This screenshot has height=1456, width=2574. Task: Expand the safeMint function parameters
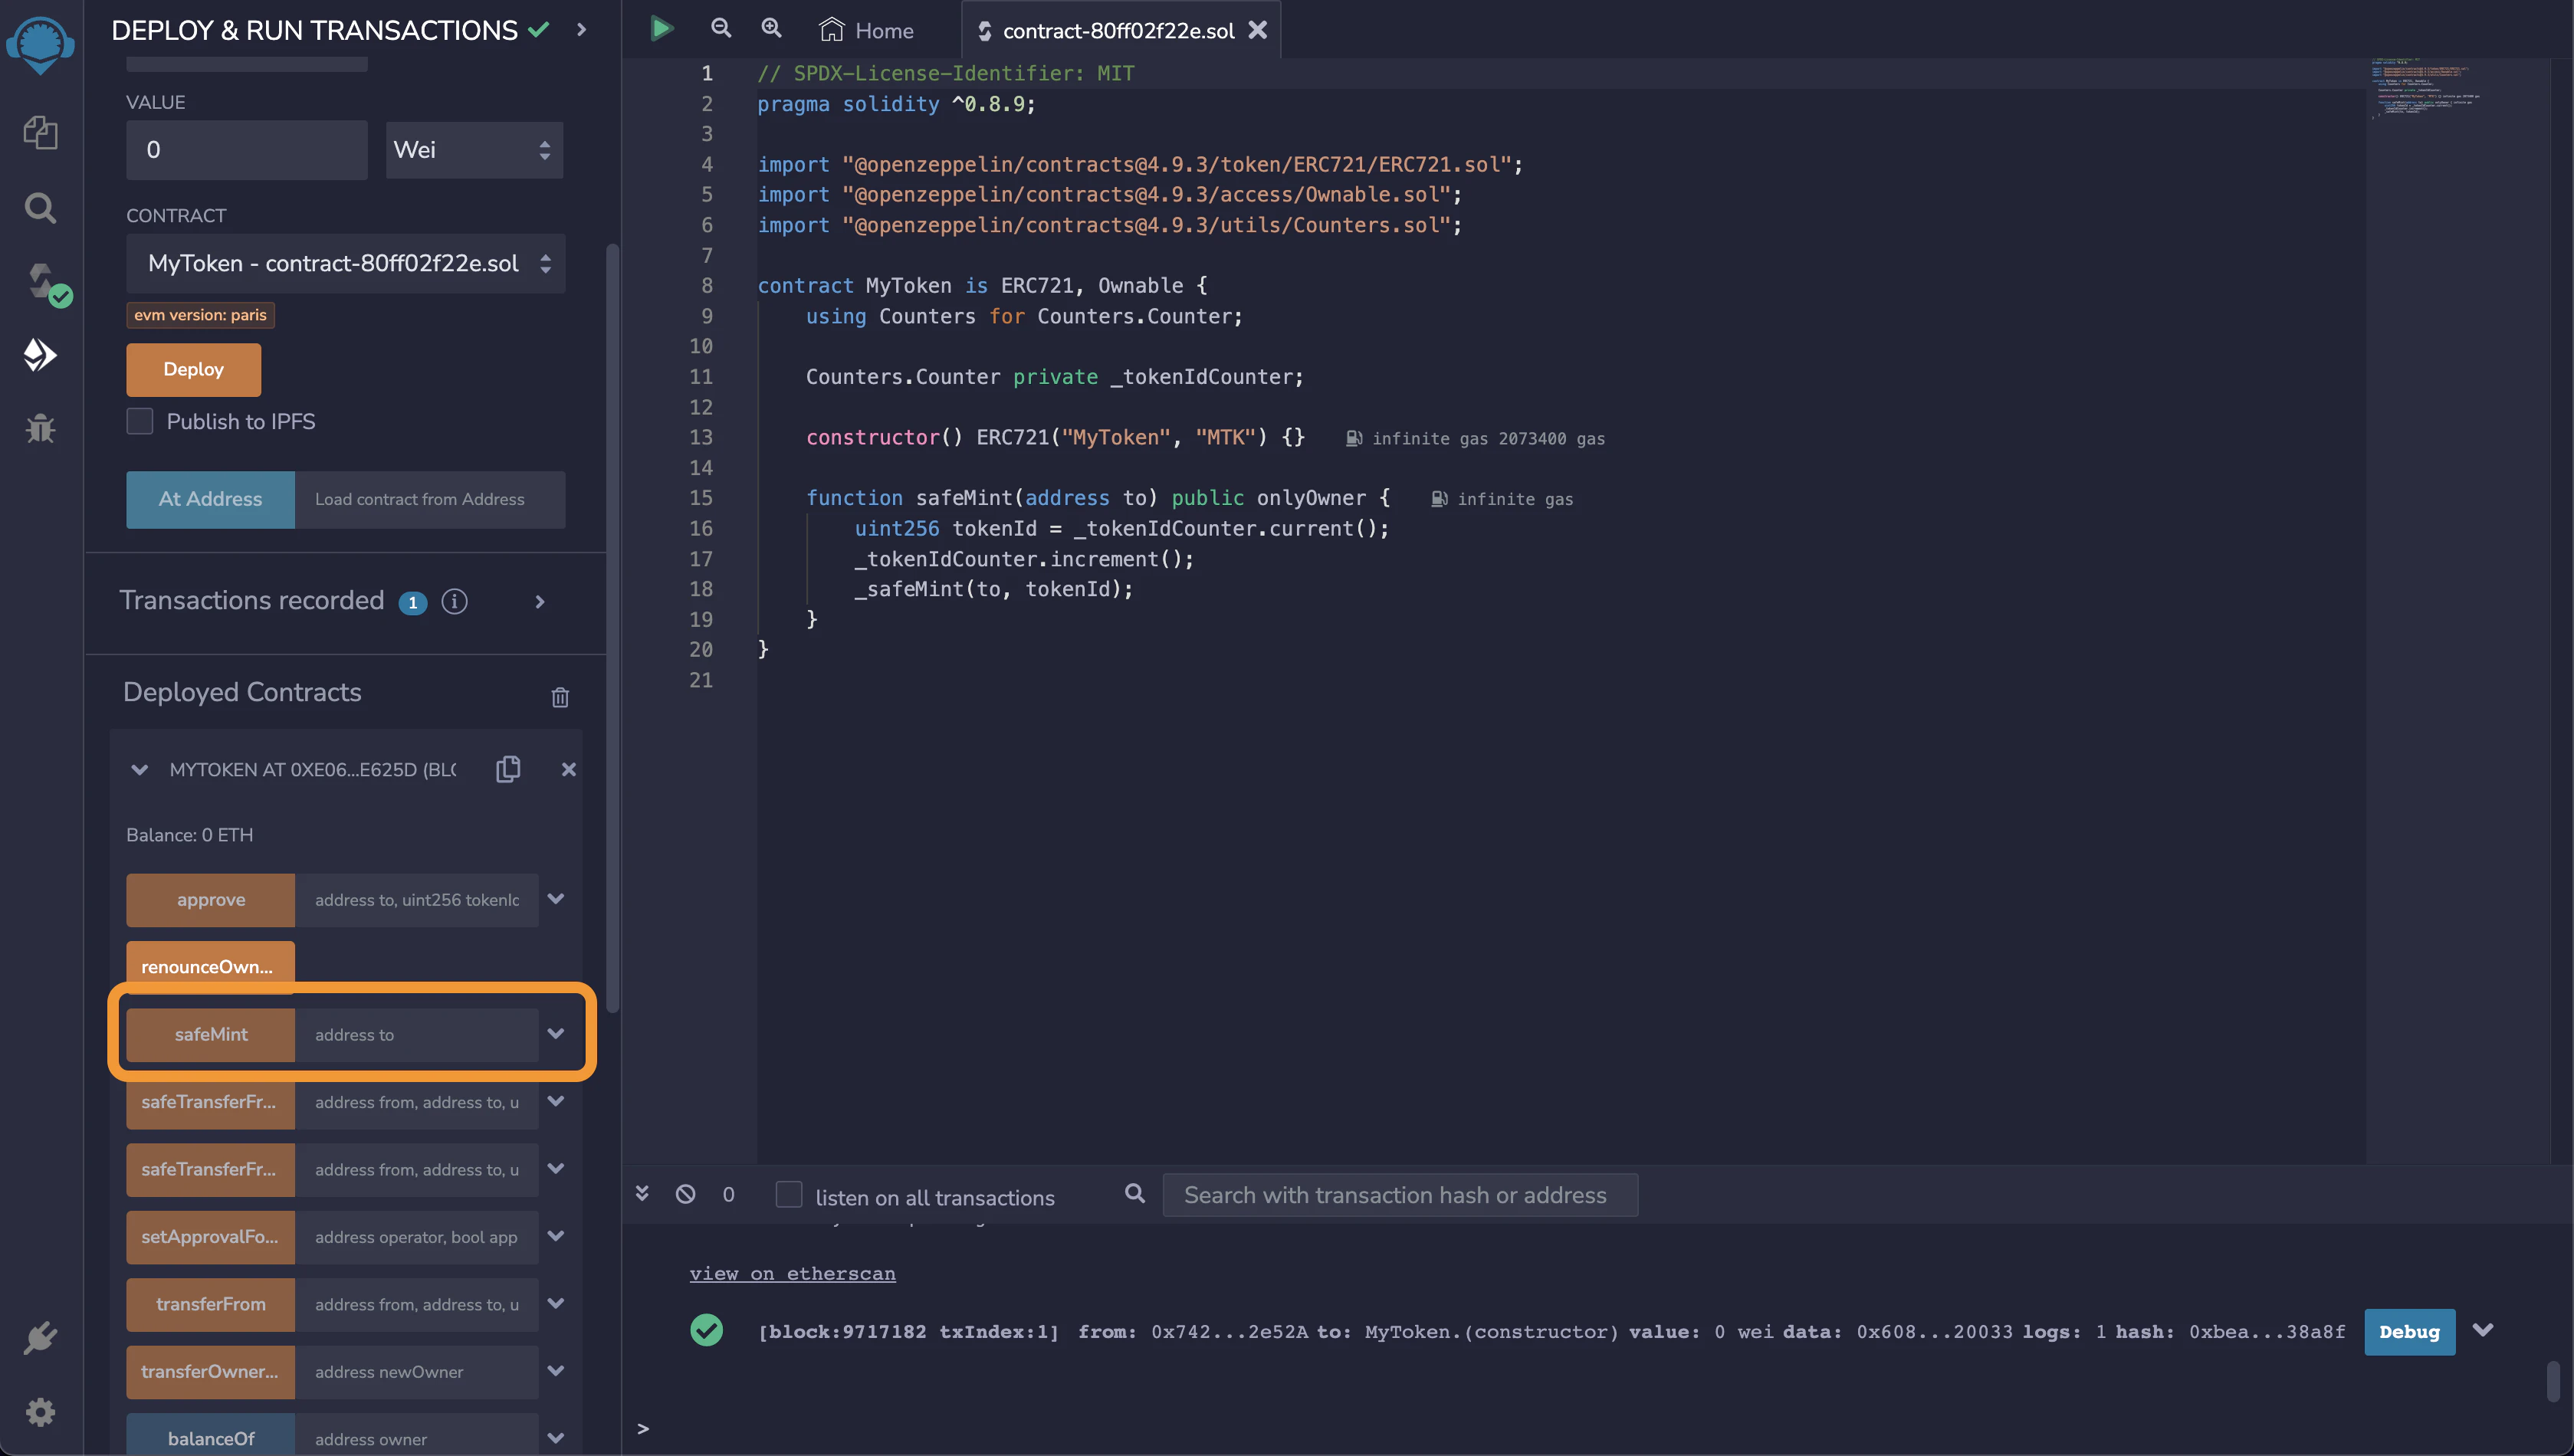[x=556, y=1034]
